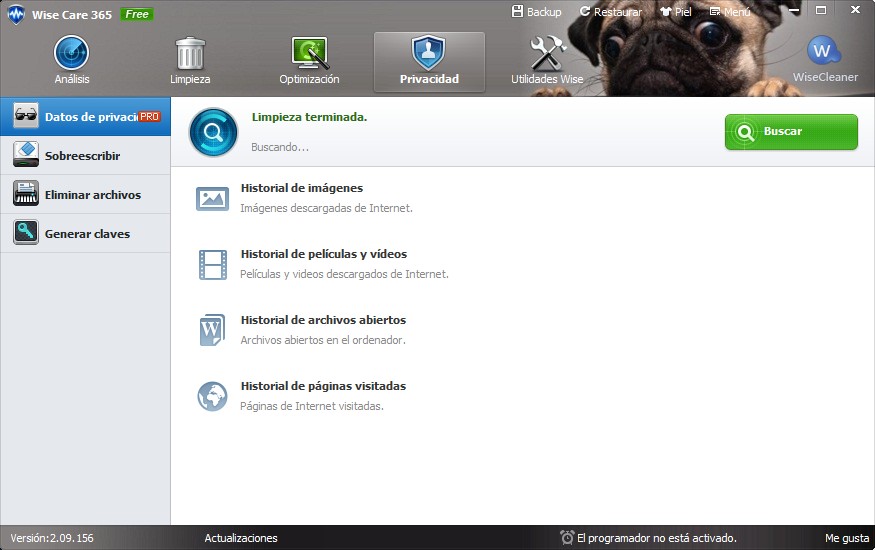This screenshot has width=875, height=550.
Task: Click the Generar claves key icon
Action: [x=26, y=233]
